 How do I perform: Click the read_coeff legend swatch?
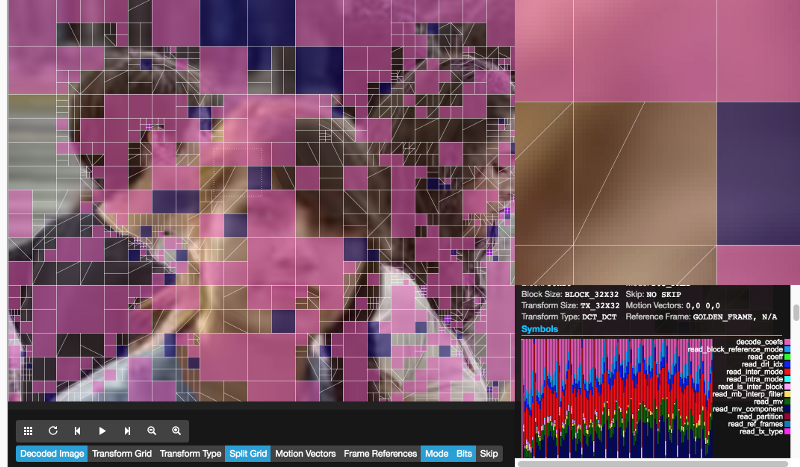(787, 357)
